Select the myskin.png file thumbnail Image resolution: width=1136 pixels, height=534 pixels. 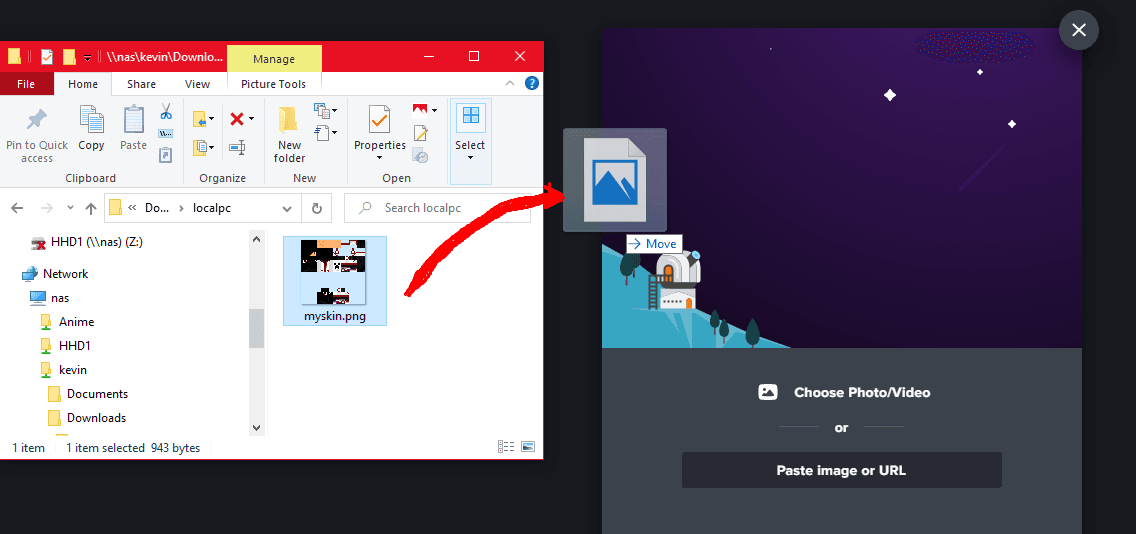coord(335,280)
